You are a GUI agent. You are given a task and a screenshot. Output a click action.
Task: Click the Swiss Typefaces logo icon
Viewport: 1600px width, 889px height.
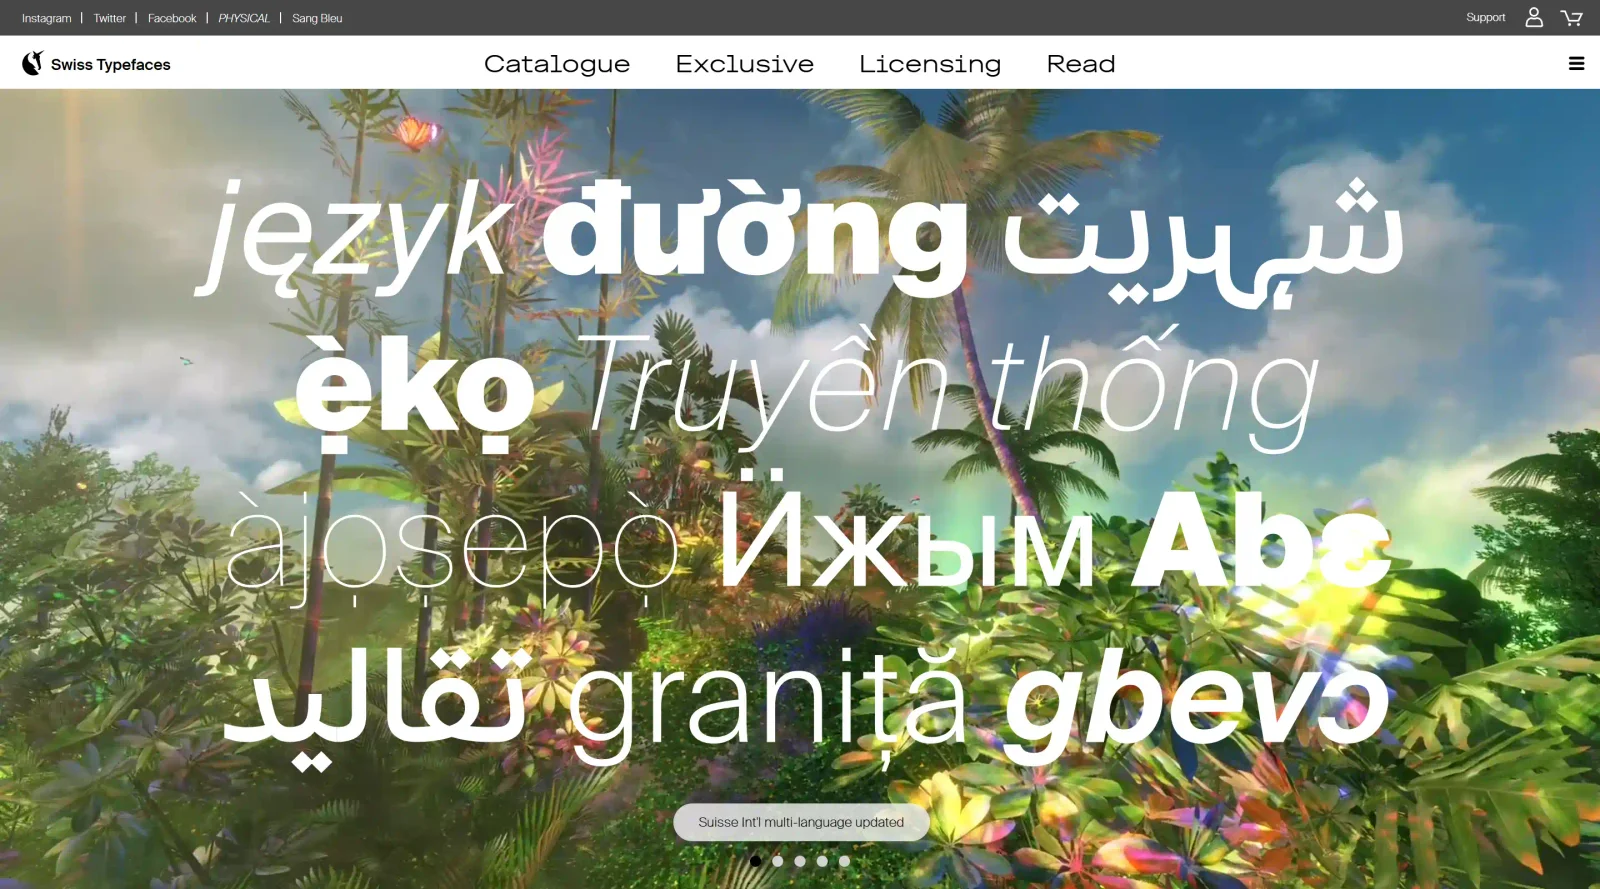[x=33, y=63]
